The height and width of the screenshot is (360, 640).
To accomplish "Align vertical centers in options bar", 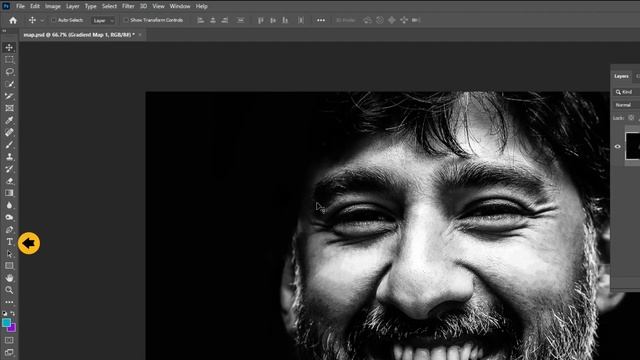I will point(273,20).
